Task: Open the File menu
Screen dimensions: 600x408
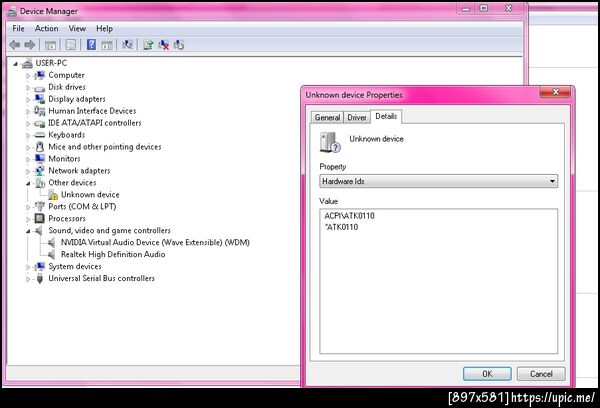Action: pos(18,29)
